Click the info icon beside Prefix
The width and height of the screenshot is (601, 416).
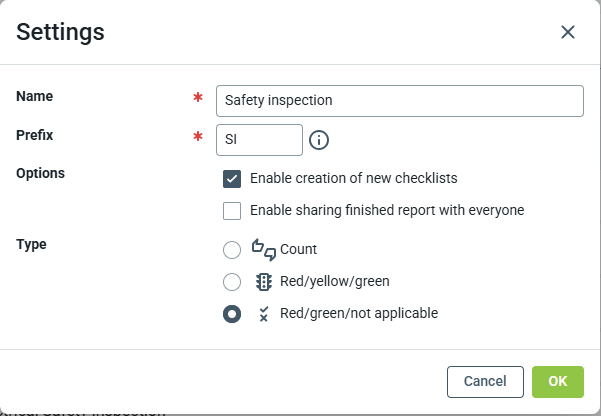tap(319, 140)
